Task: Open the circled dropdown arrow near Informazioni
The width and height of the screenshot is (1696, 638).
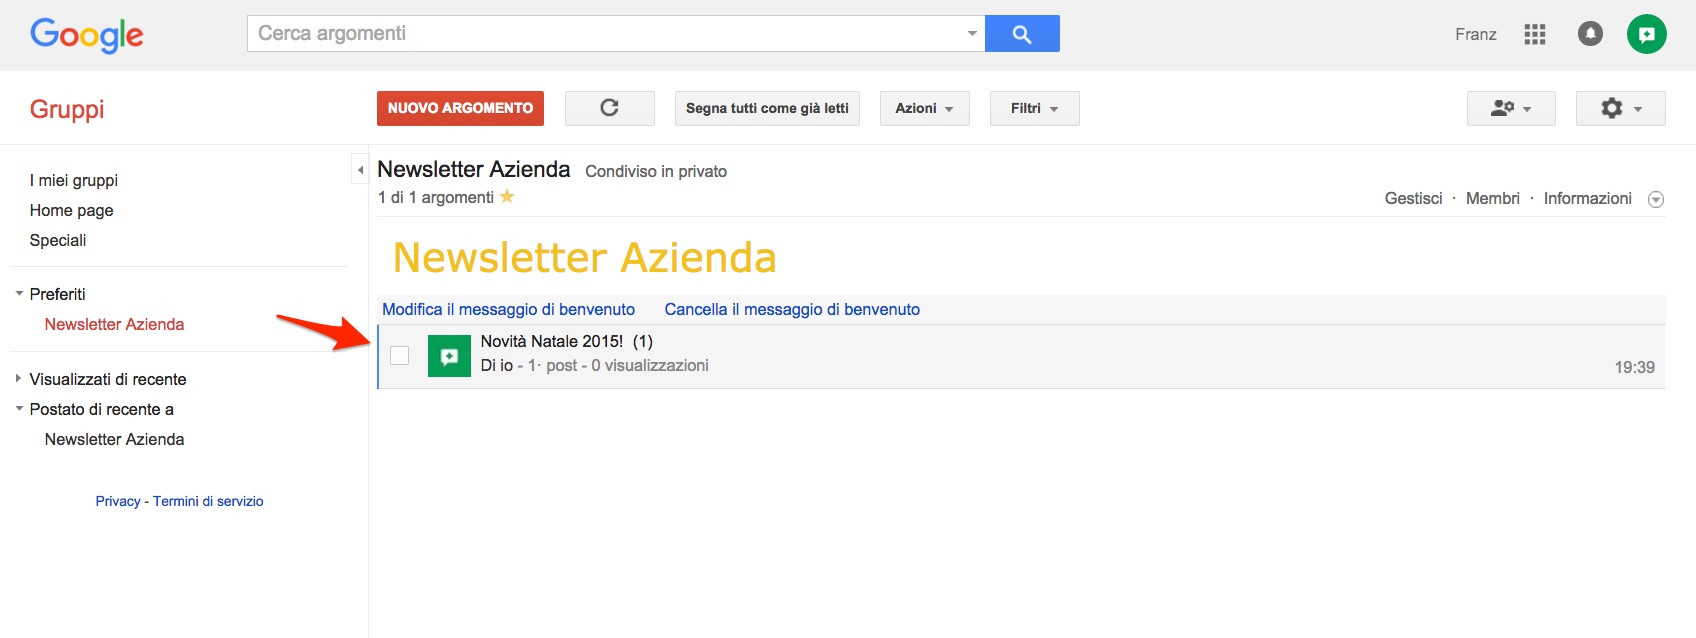Action: [x=1656, y=199]
